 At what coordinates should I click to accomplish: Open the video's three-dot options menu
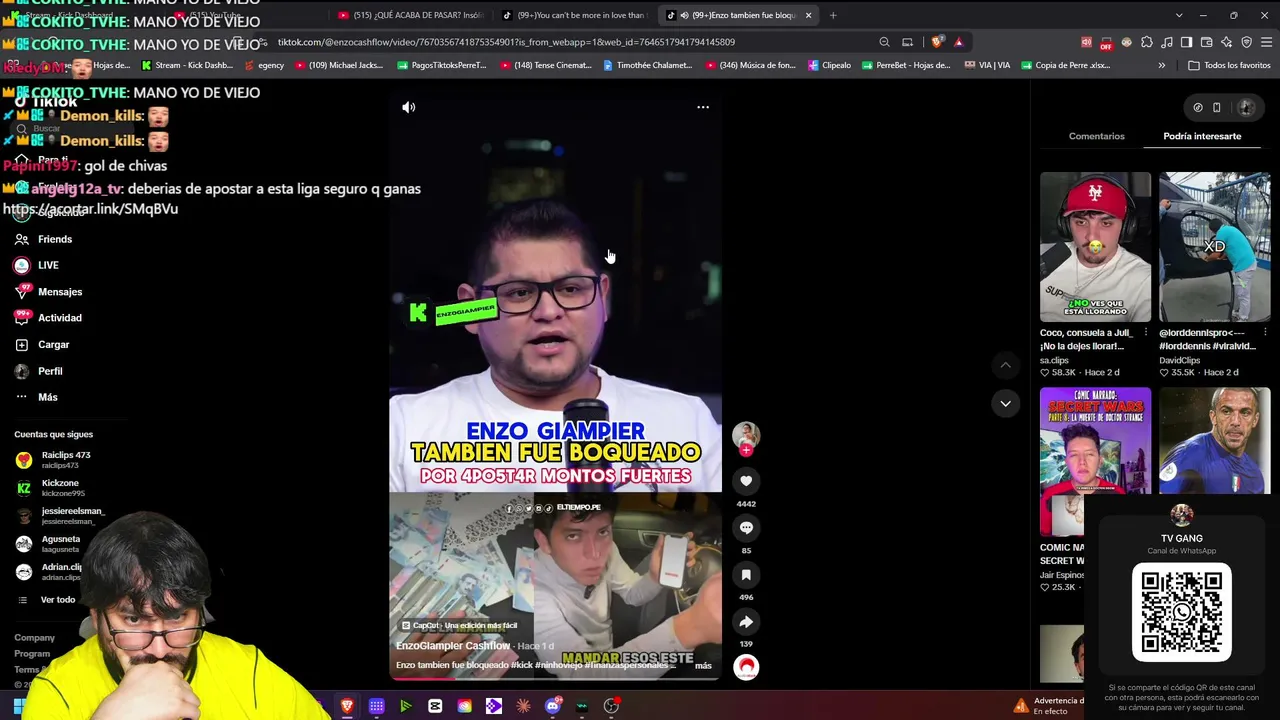point(703,107)
